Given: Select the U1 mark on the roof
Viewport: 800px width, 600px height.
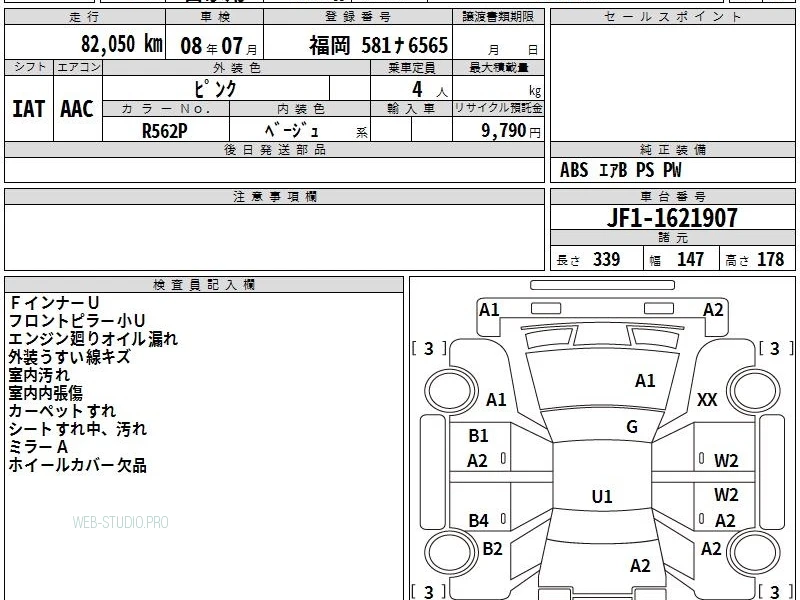Looking at the screenshot, I should coord(602,496).
